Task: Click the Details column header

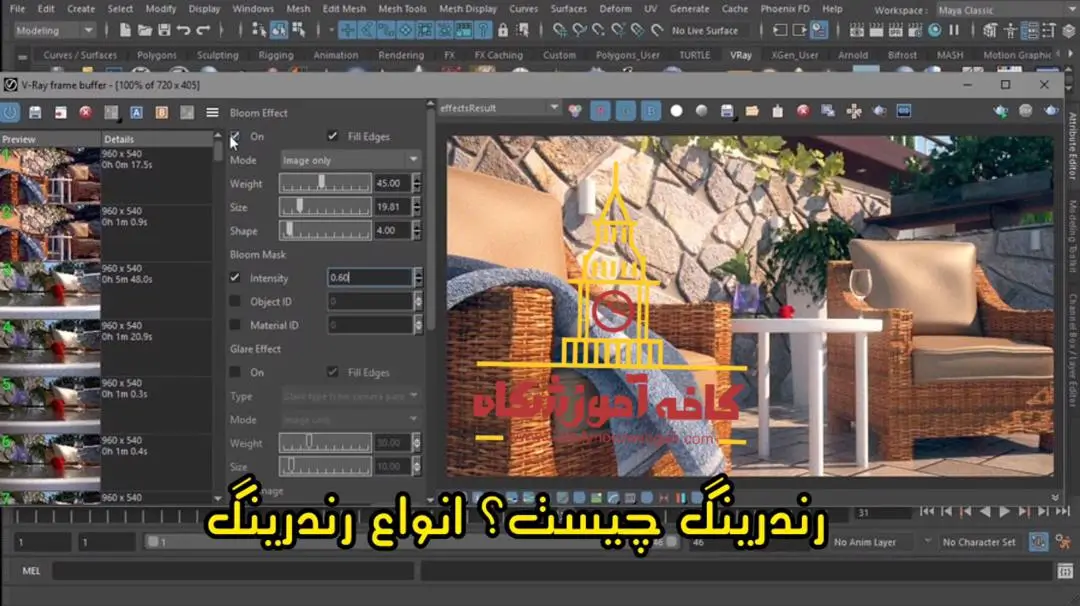Action: pos(158,139)
